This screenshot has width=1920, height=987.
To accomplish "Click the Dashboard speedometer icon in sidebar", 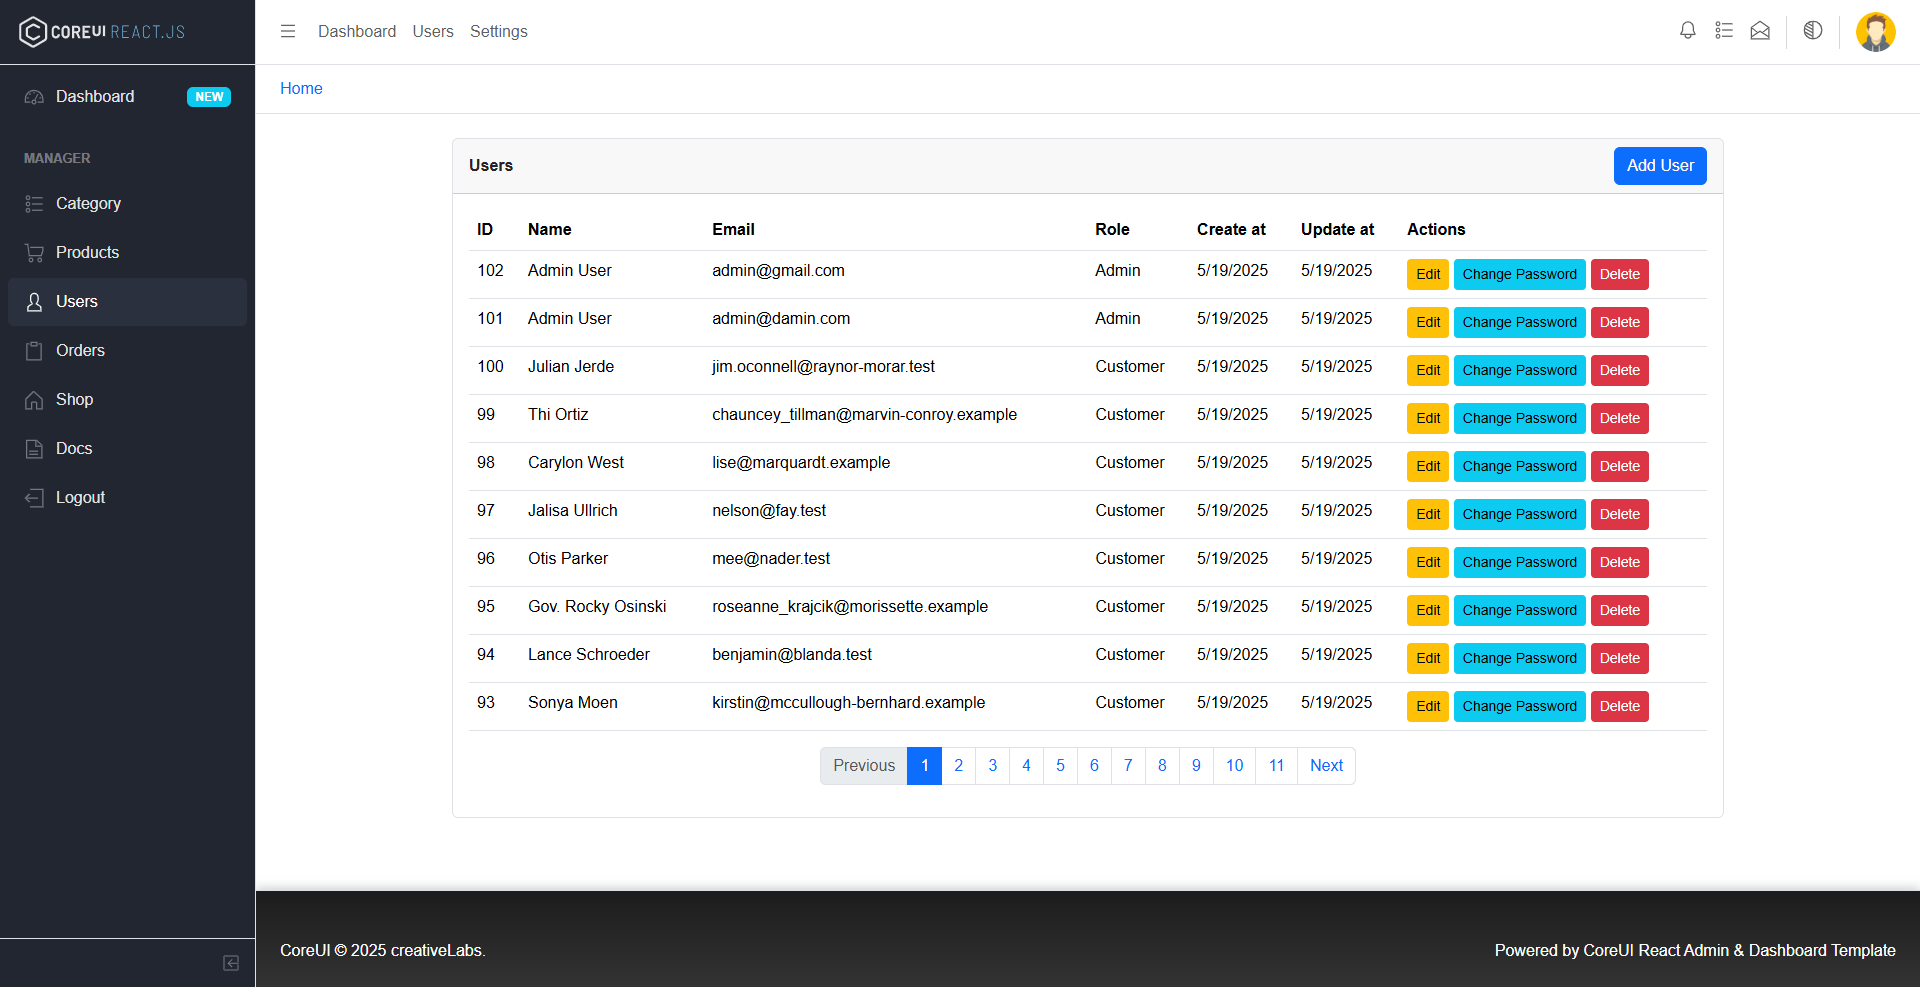I will click(x=34, y=97).
